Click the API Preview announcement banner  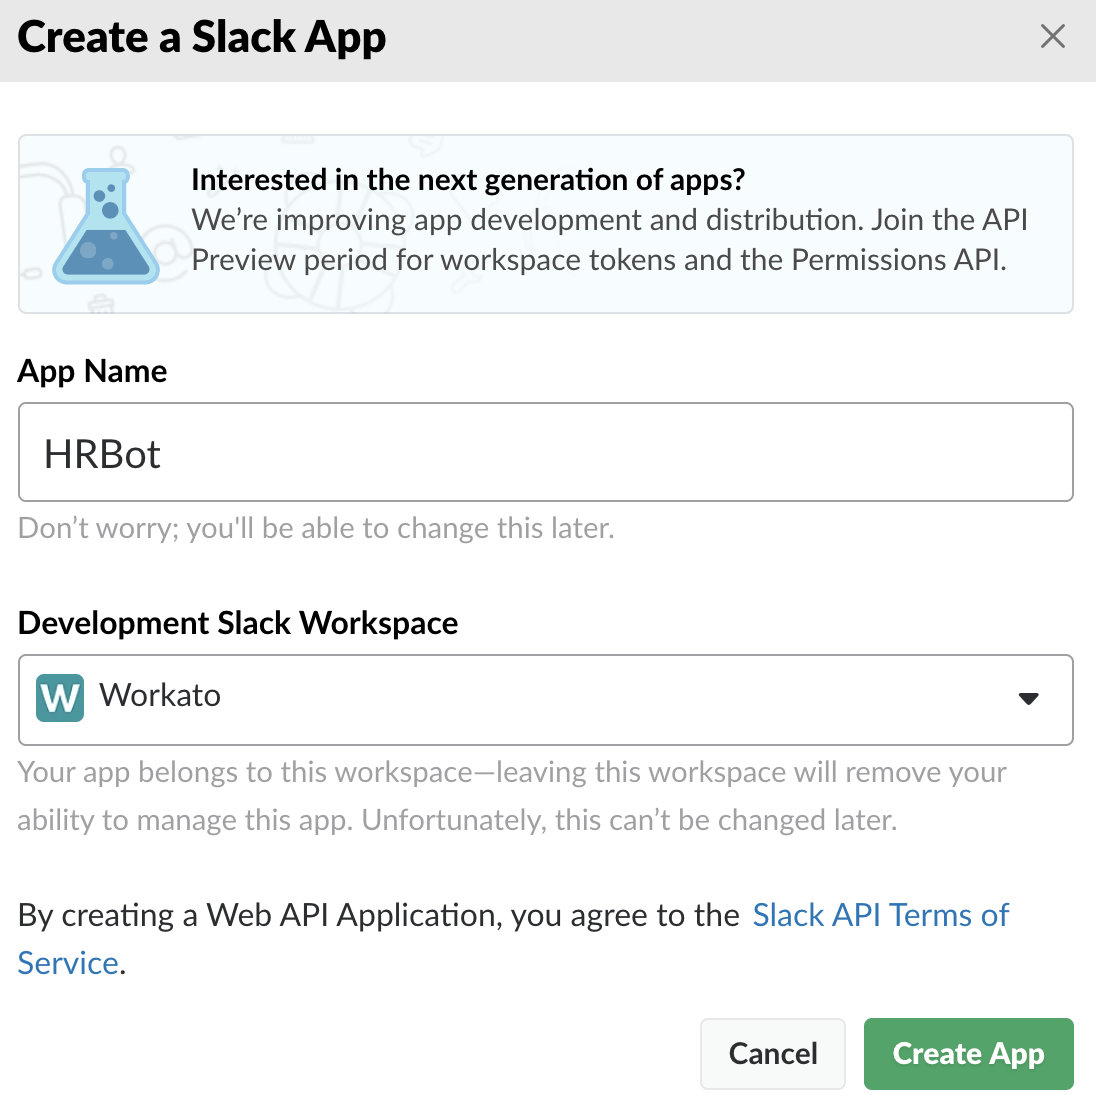click(546, 224)
